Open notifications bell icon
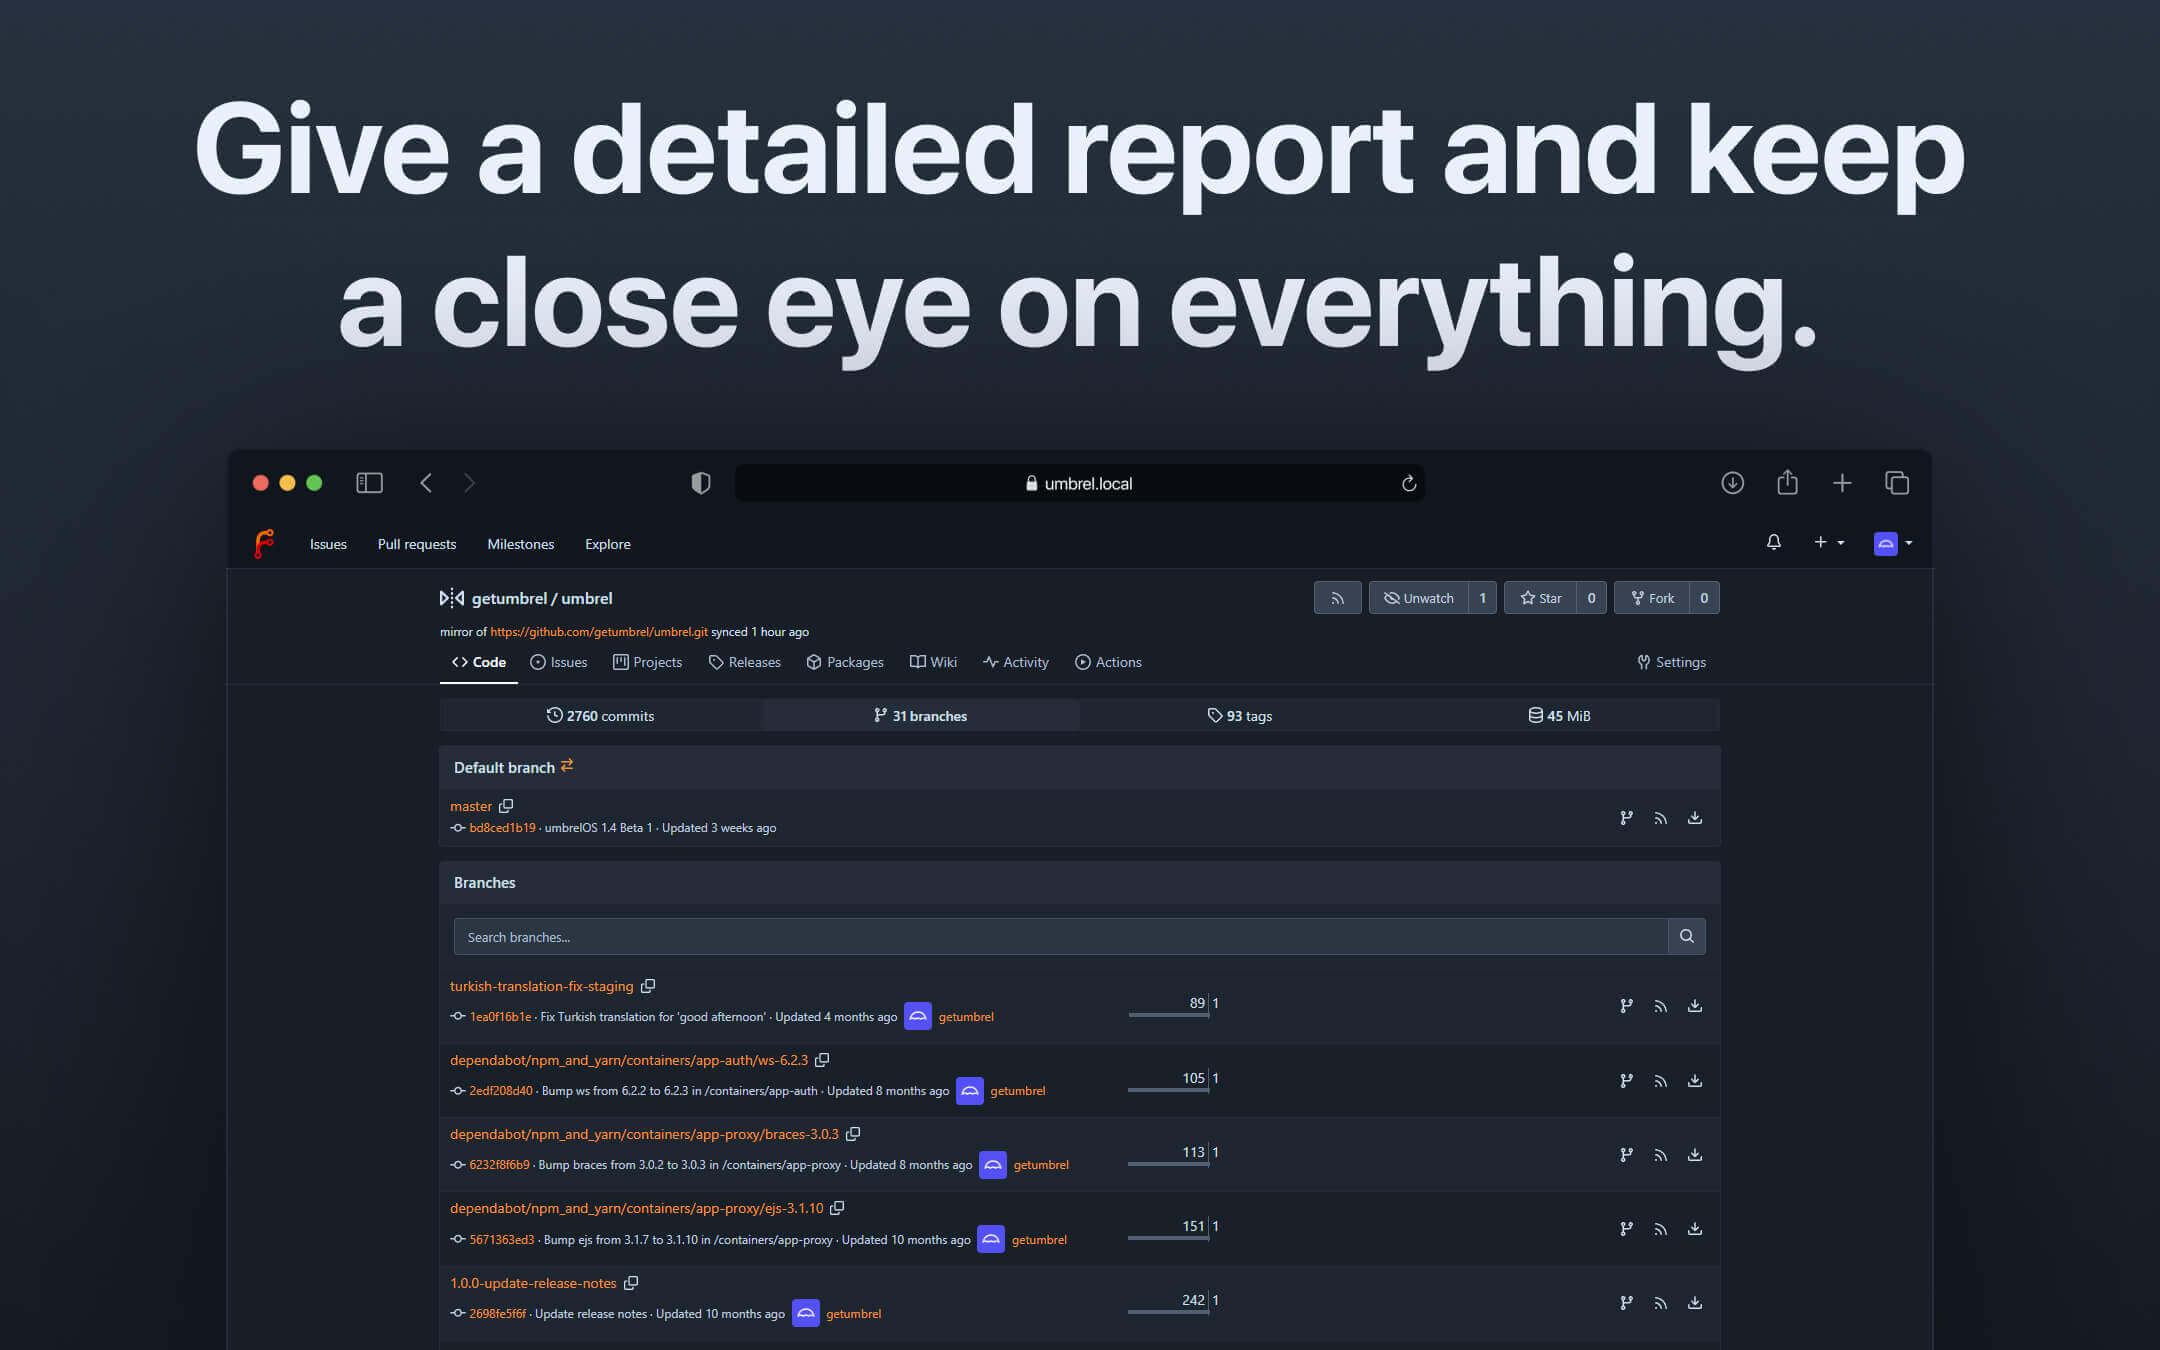The height and width of the screenshot is (1350, 2160). click(x=1773, y=542)
